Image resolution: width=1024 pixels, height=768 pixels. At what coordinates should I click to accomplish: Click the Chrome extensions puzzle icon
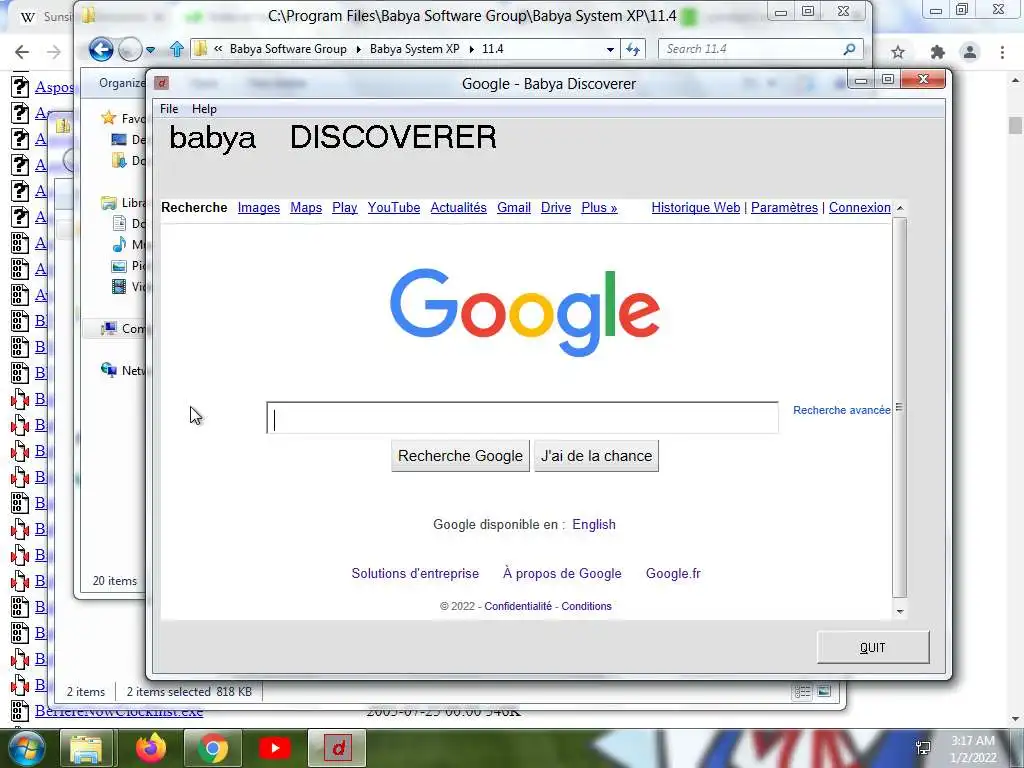coord(937,52)
